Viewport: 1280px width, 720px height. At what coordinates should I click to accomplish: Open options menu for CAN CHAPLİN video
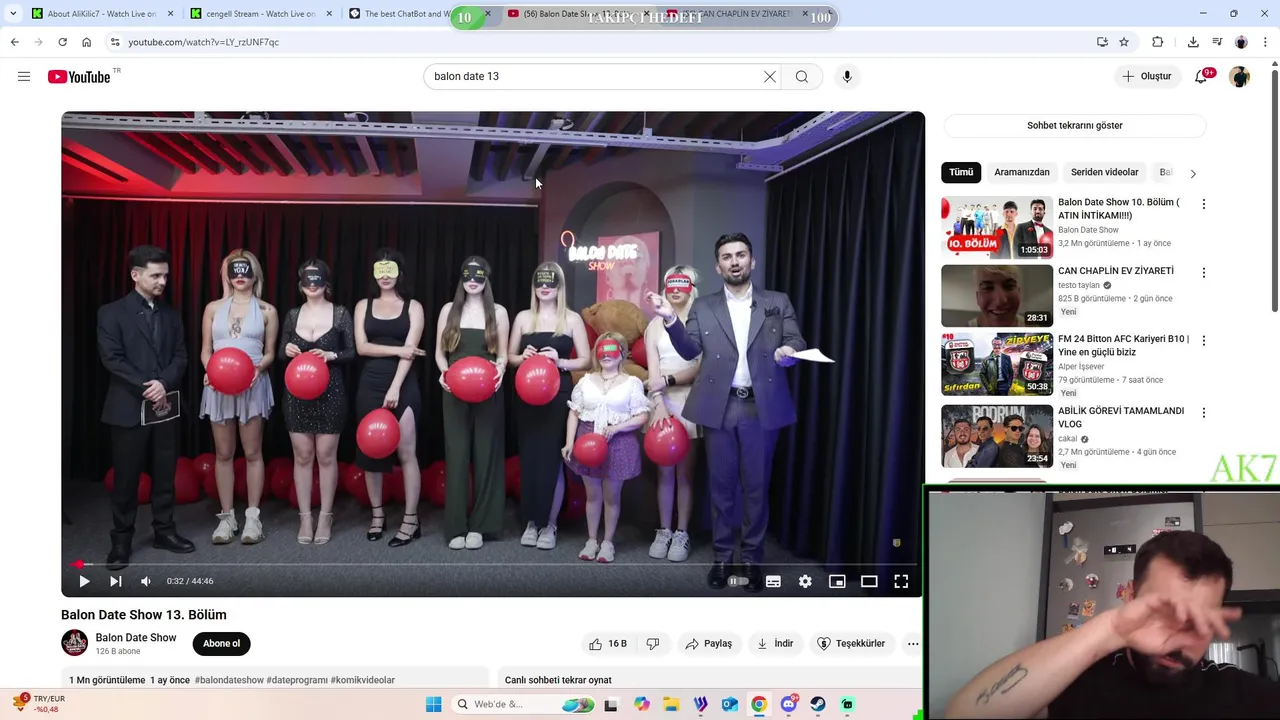[x=1203, y=272]
